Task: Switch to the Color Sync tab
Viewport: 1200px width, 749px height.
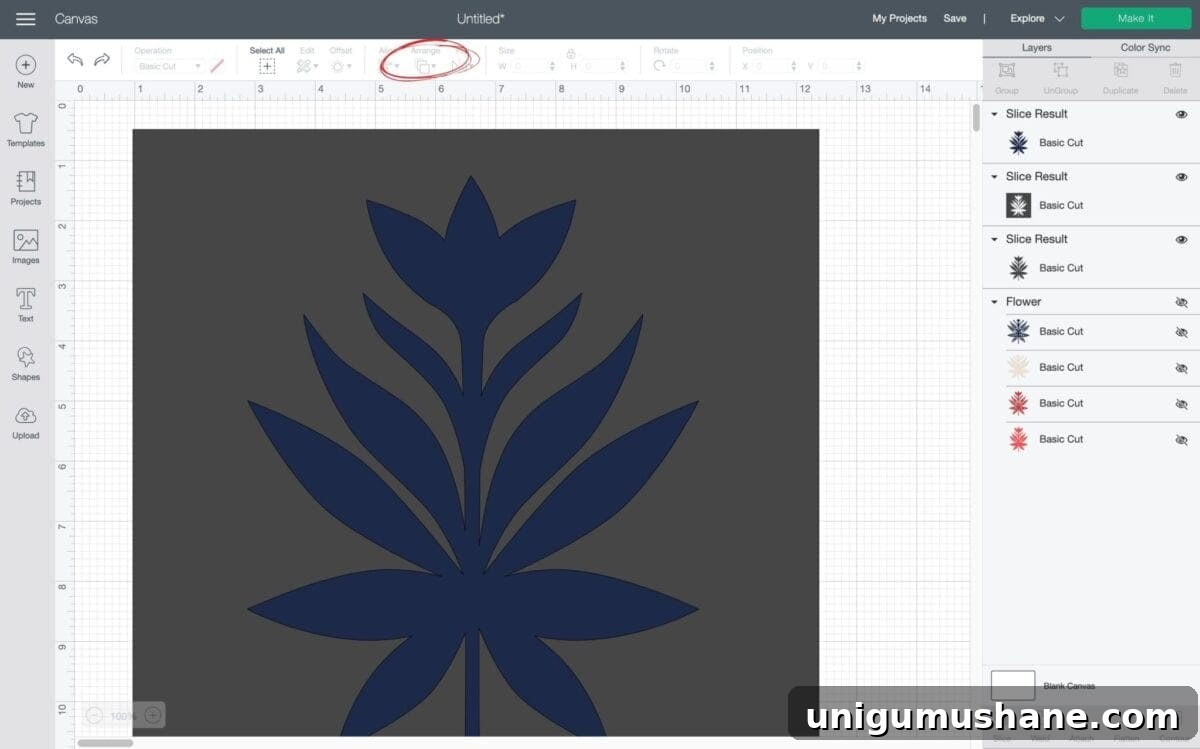Action: [1145, 48]
